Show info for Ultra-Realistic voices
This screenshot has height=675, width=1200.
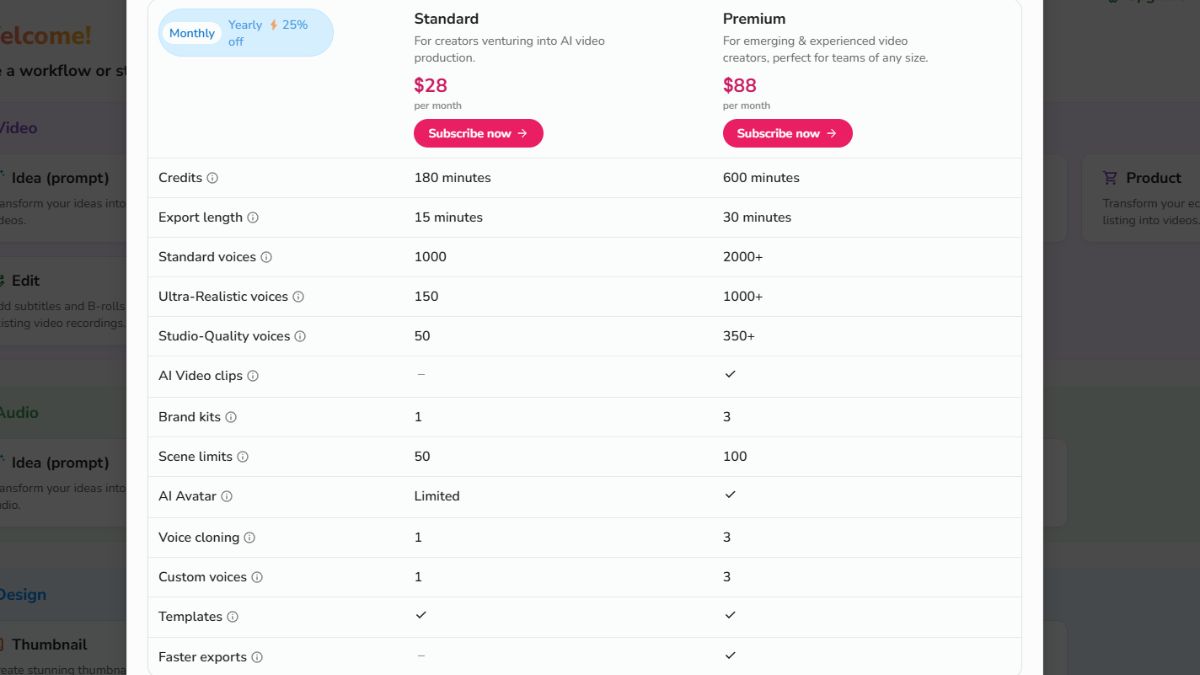298,297
